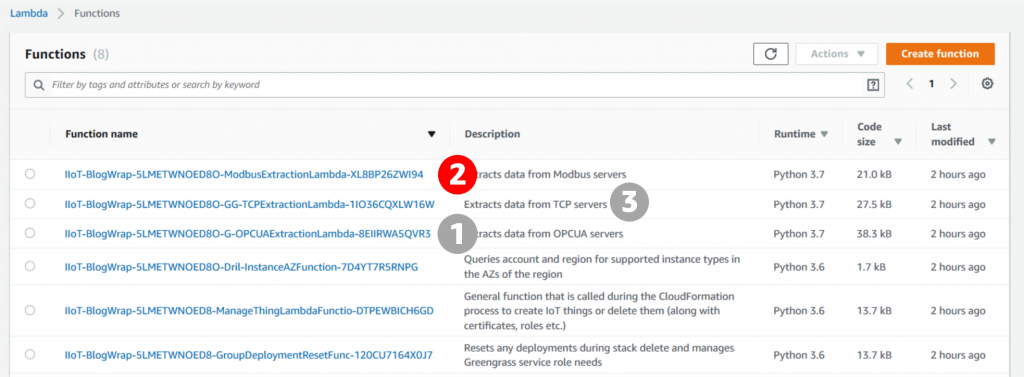This screenshot has width=1024, height=377.
Task: Go to previous page arrow
Action: point(909,84)
